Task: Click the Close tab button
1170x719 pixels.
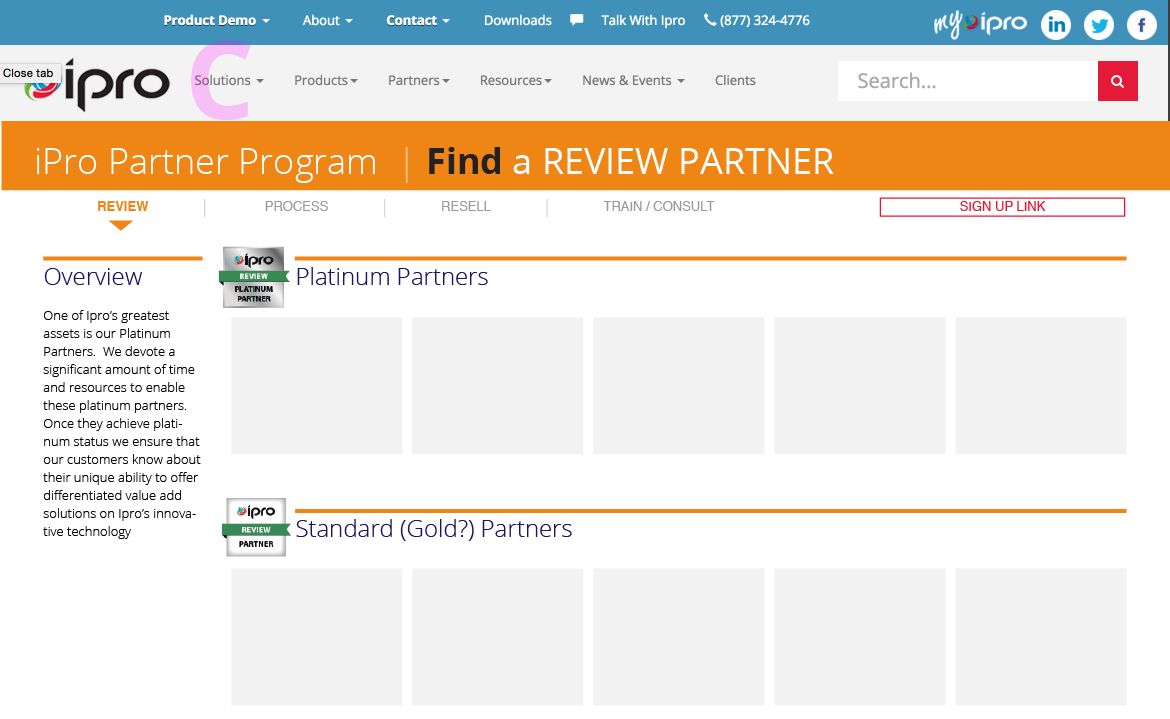Action: (28, 73)
